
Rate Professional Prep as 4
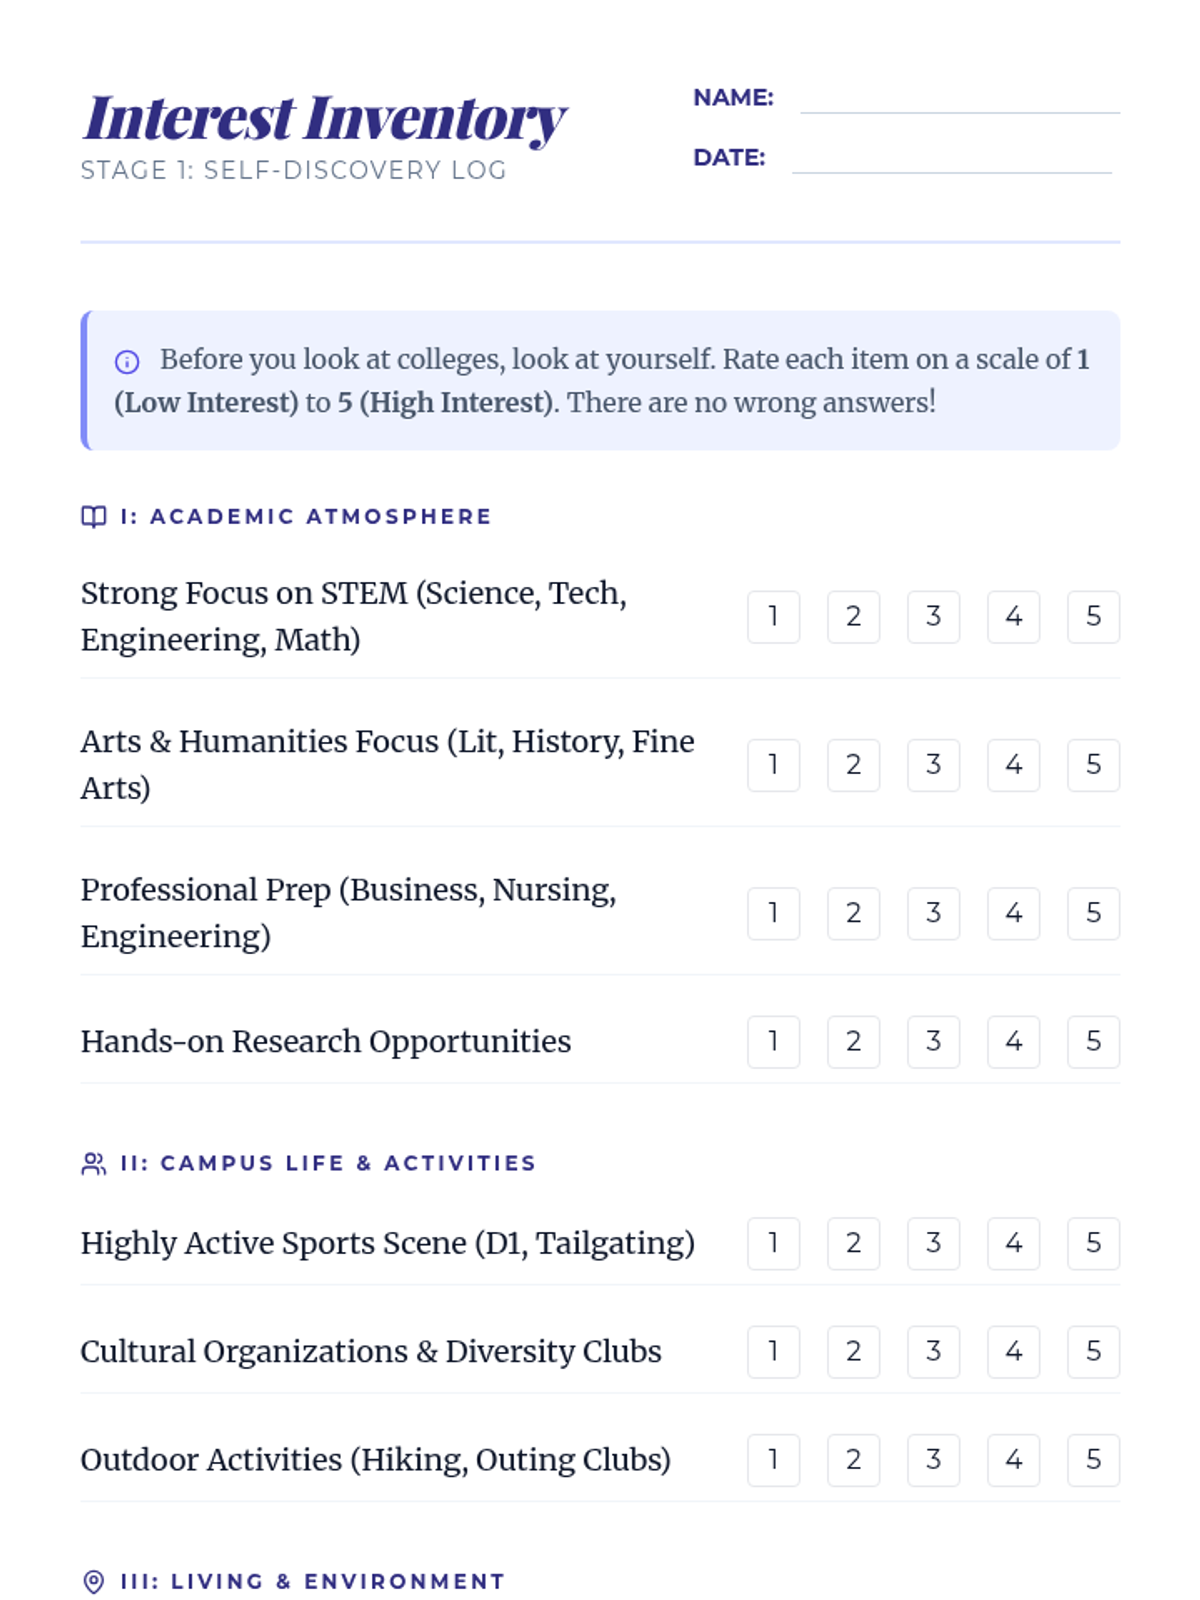click(1013, 913)
